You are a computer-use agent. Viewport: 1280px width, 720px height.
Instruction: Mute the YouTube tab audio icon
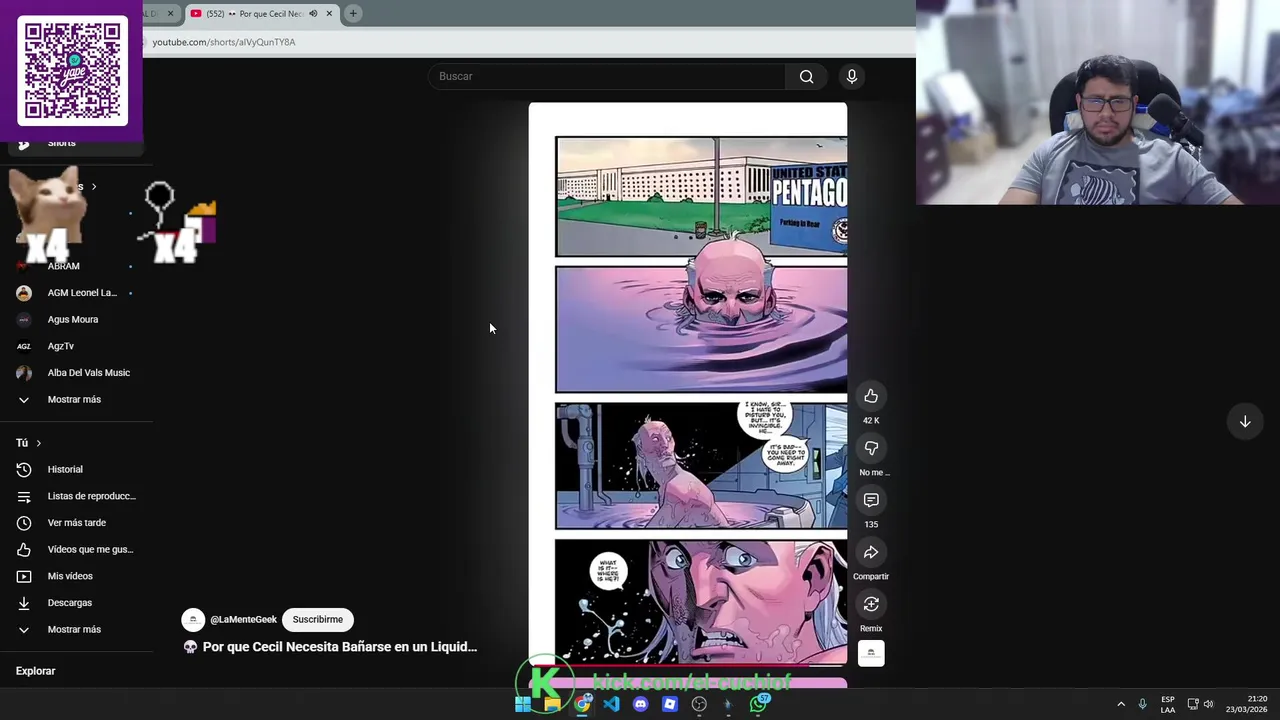[x=313, y=13]
